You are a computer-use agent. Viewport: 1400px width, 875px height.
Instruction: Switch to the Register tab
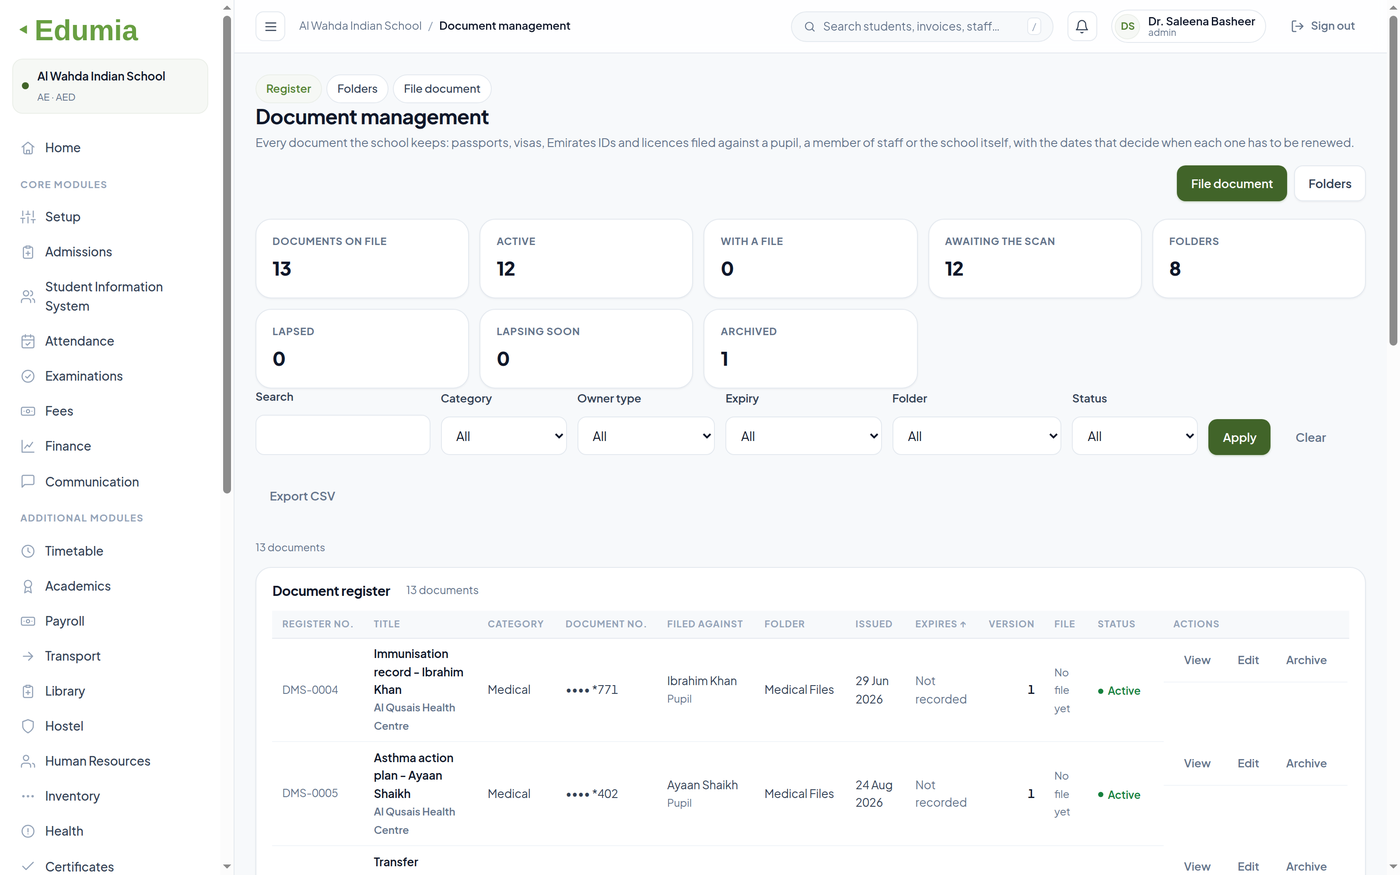coord(289,89)
